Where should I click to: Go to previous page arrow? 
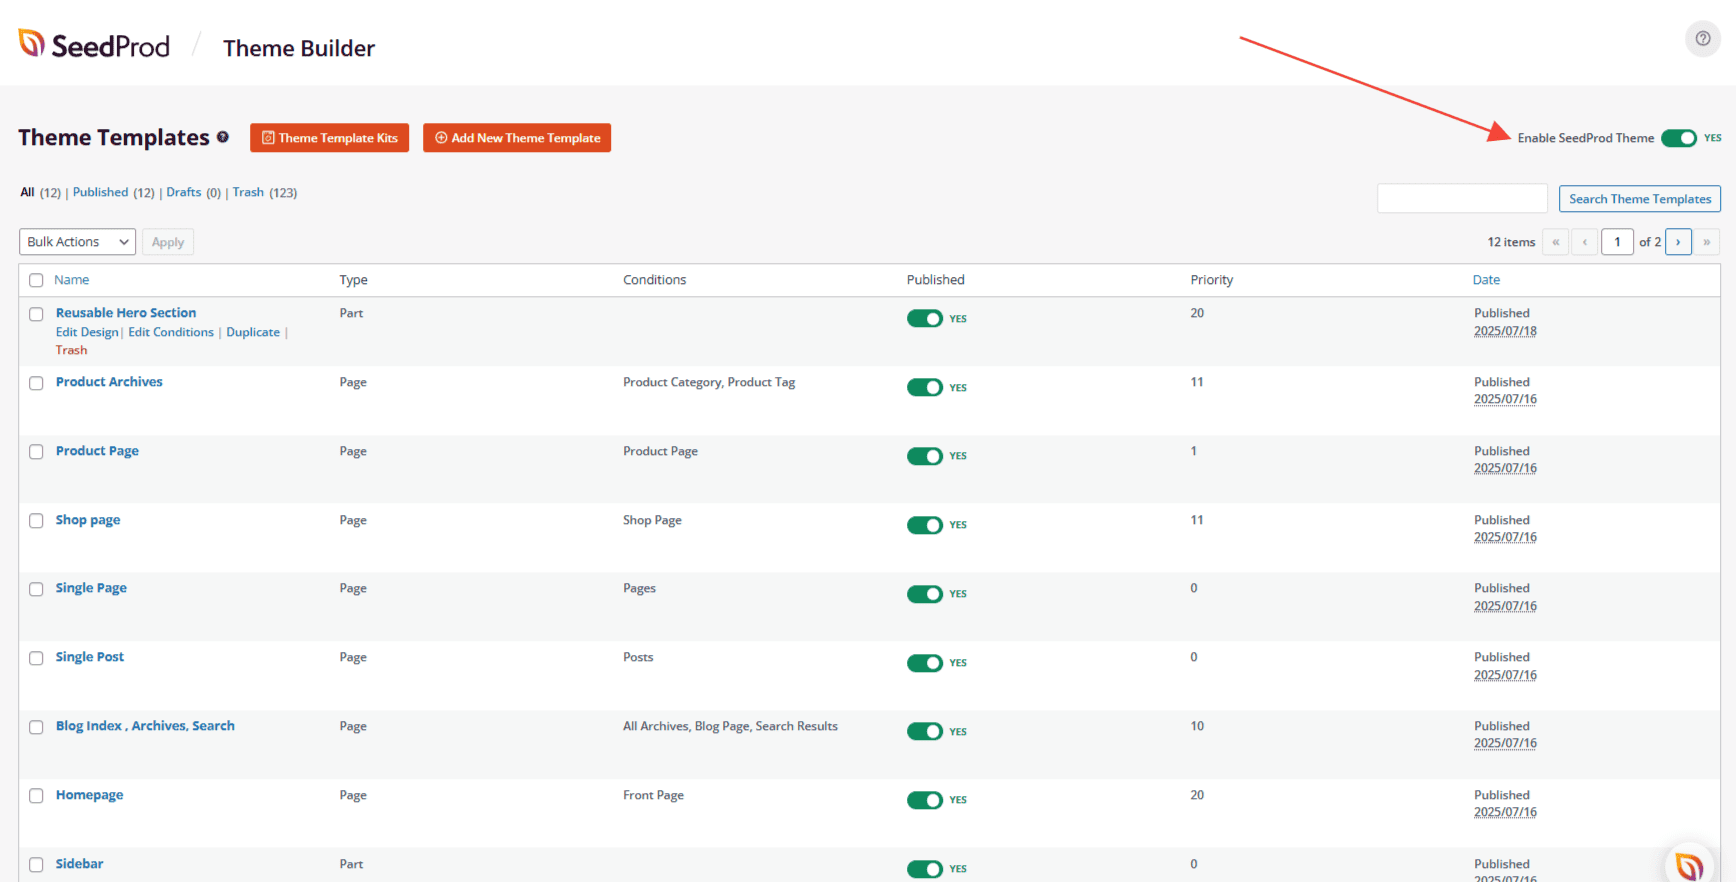coord(1584,242)
